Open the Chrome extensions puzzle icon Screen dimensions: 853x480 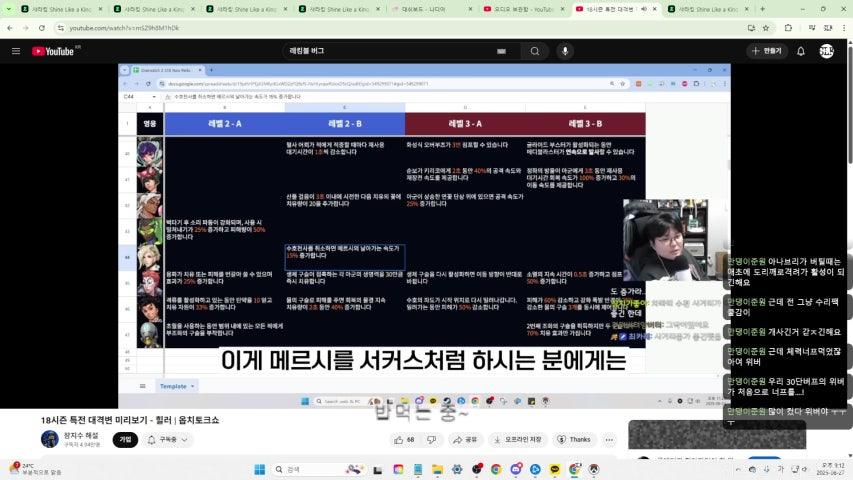click(788, 28)
